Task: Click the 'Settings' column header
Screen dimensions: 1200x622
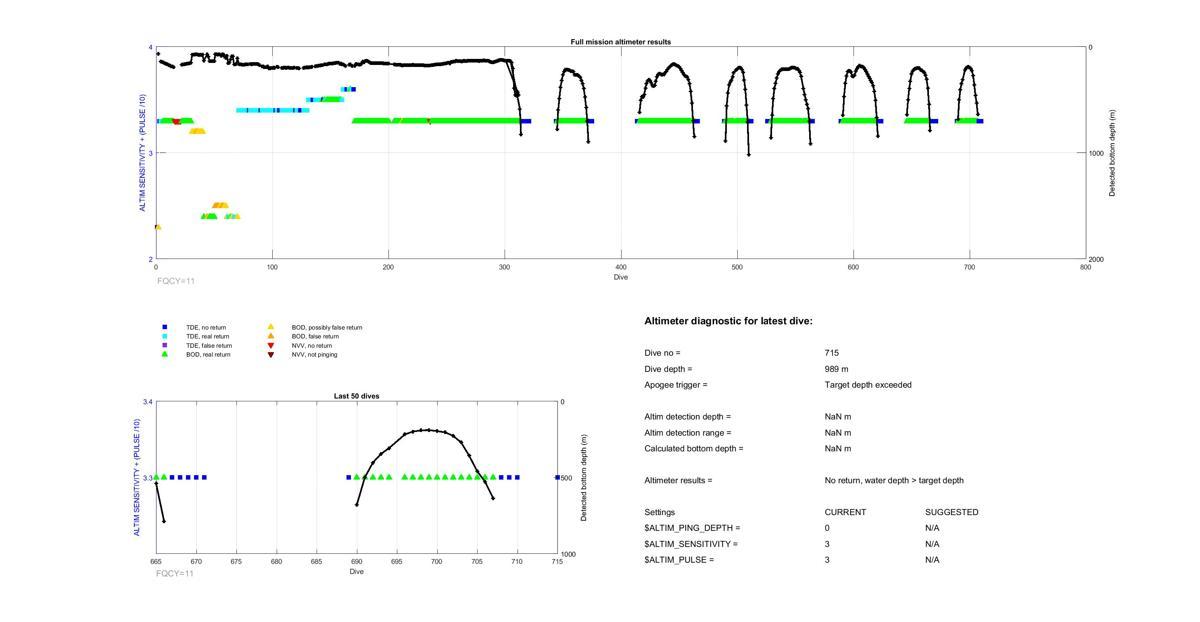Action: [x=660, y=512]
